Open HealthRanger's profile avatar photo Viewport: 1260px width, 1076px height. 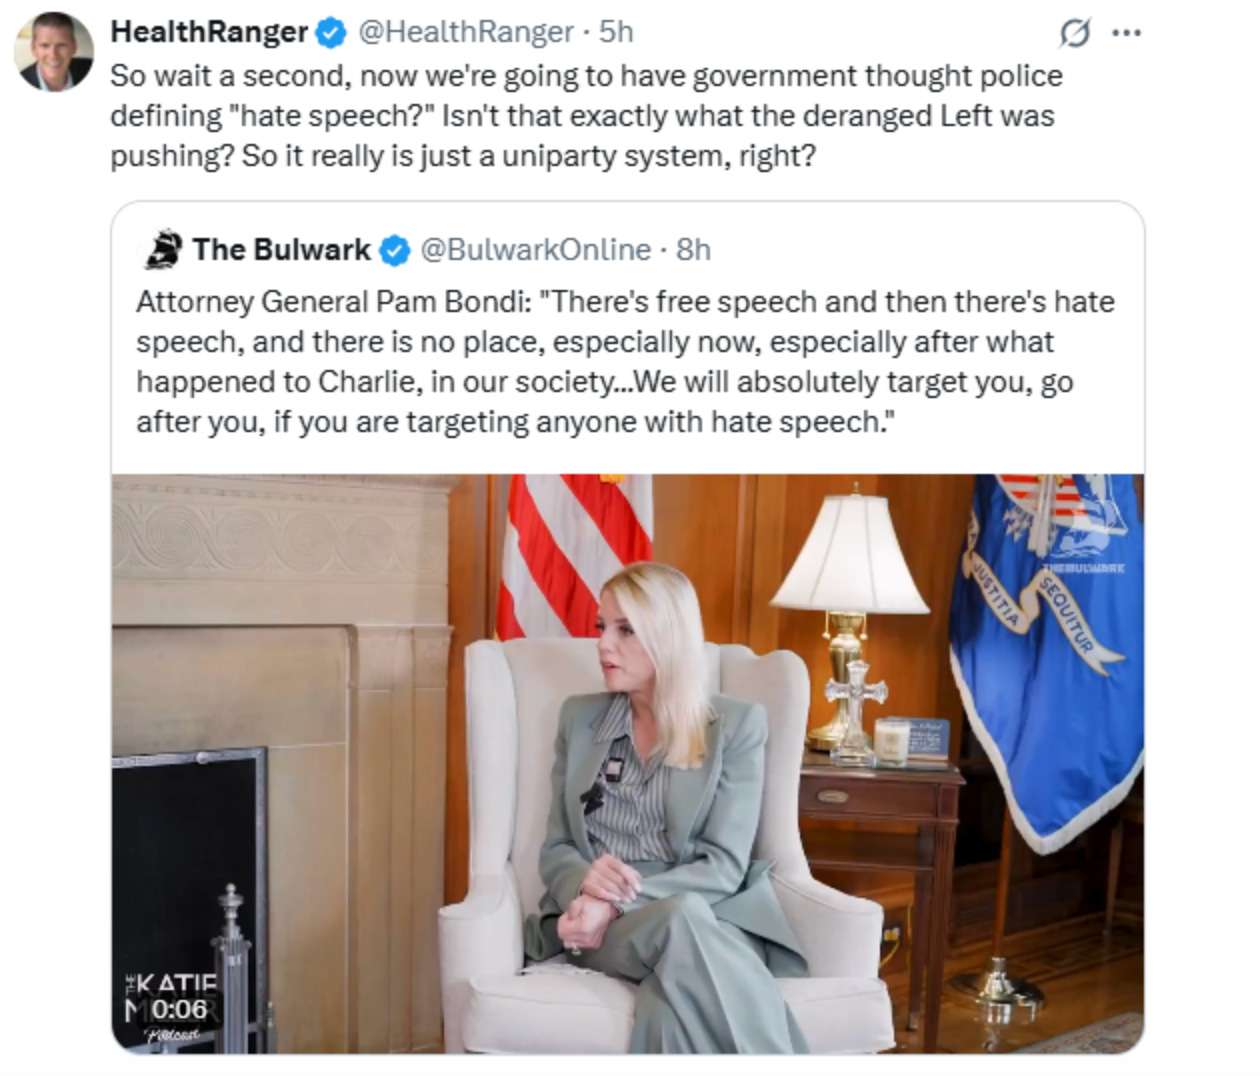point(54,51)
